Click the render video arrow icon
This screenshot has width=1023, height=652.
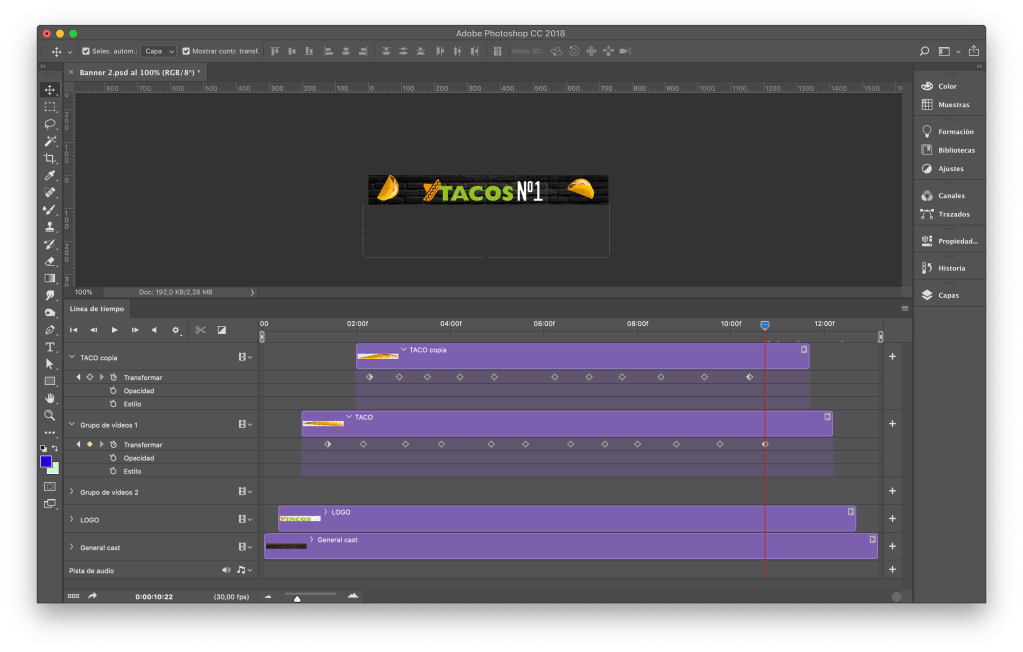click(x=93, y=596)
